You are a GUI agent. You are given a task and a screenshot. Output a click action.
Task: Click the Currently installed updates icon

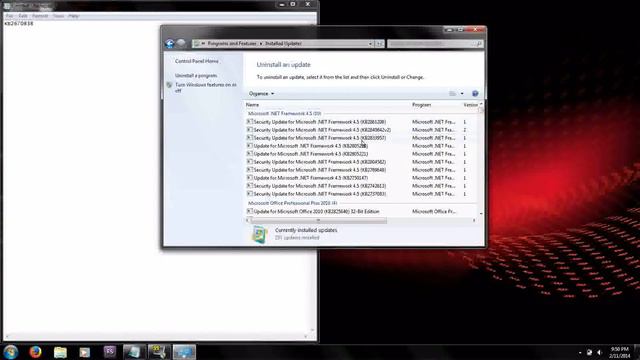260,234
